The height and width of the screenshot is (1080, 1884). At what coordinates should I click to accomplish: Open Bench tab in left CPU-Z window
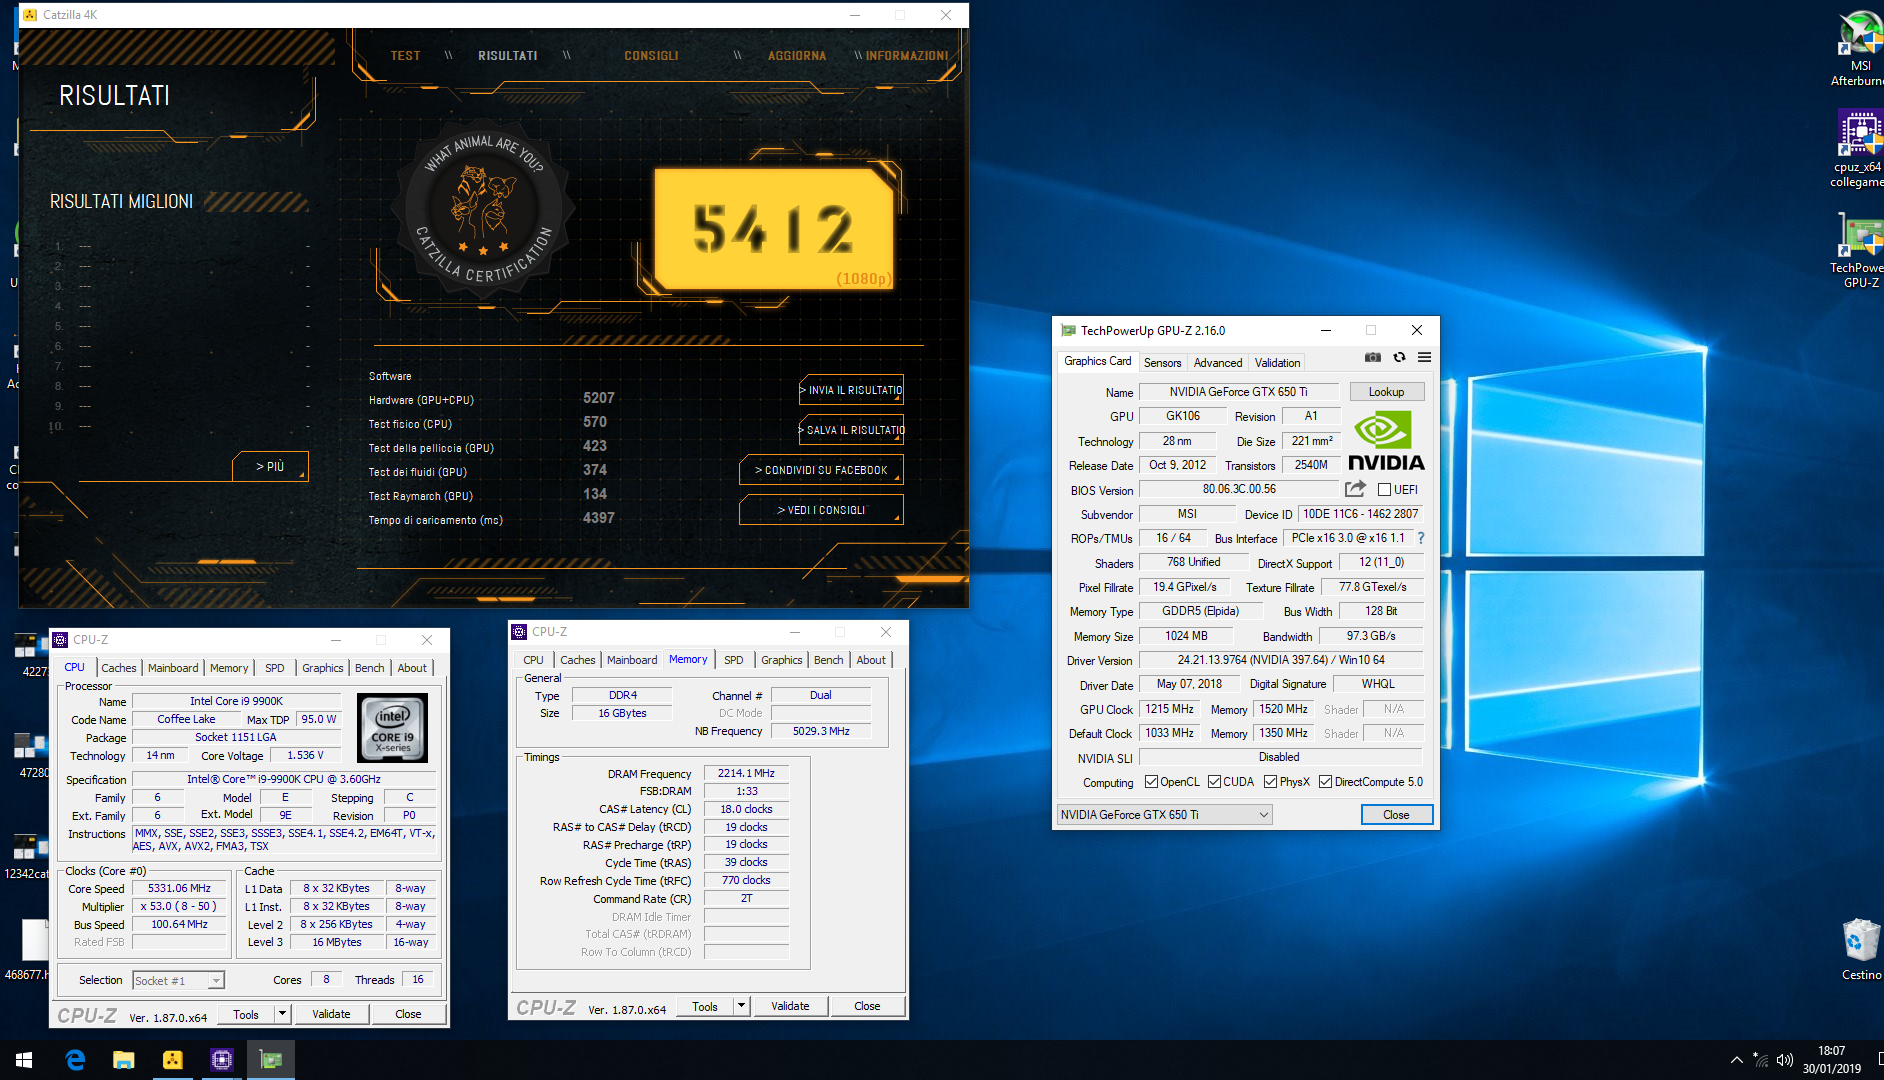coord(369,668)
